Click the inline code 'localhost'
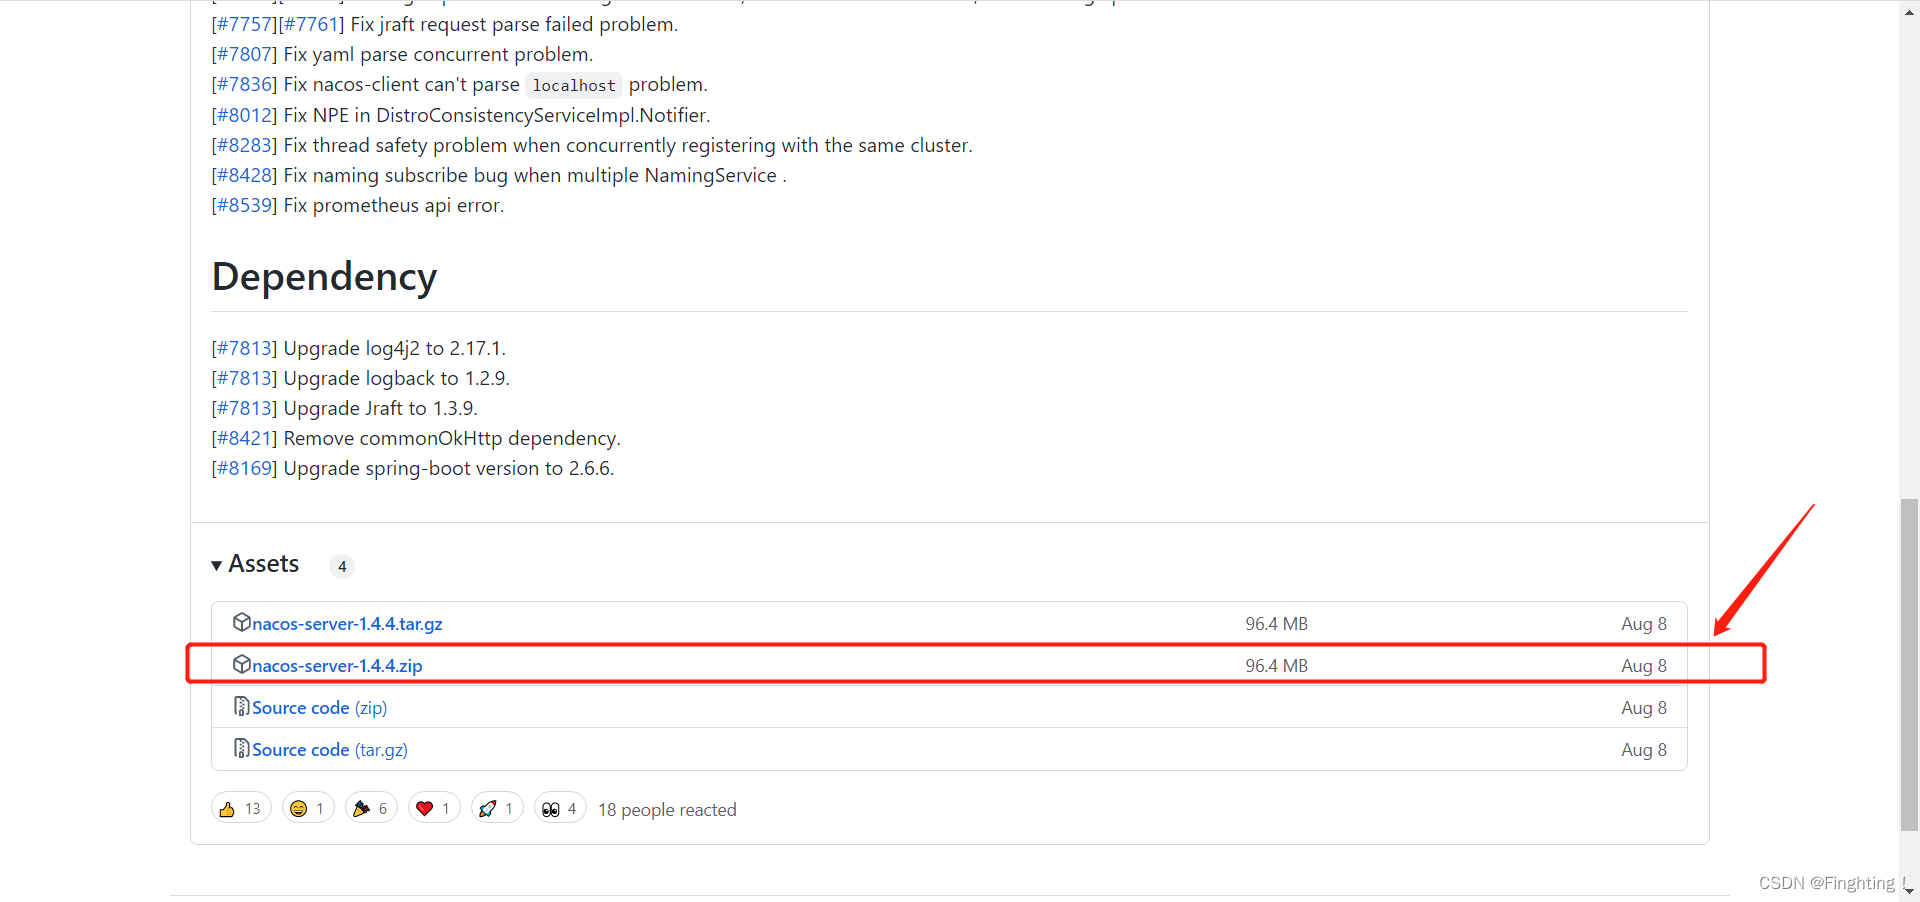This screenshot has height=902, width=1920. [x=574, y=85]
